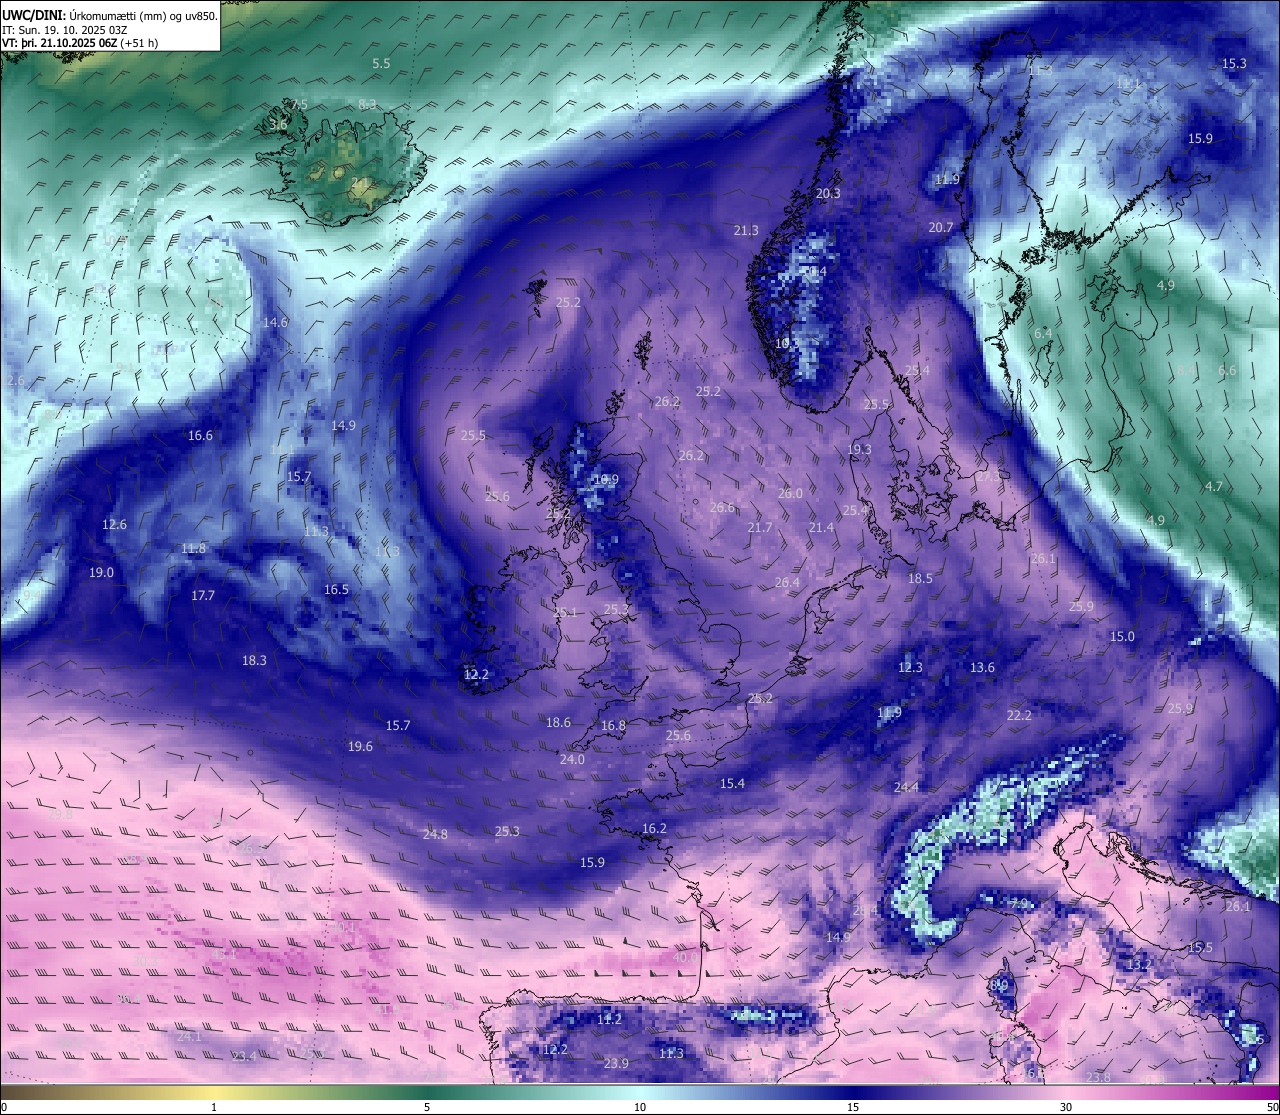Click the map value '17.7'

(203, 596)
